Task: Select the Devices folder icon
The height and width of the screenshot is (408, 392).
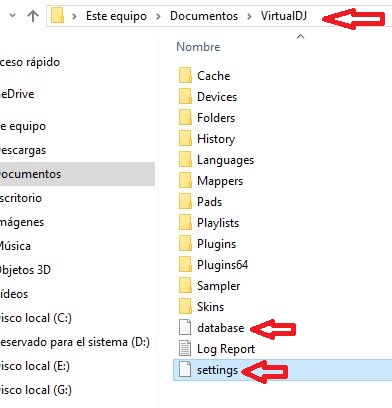Action: pyautogui.click(x=185, y=96)
